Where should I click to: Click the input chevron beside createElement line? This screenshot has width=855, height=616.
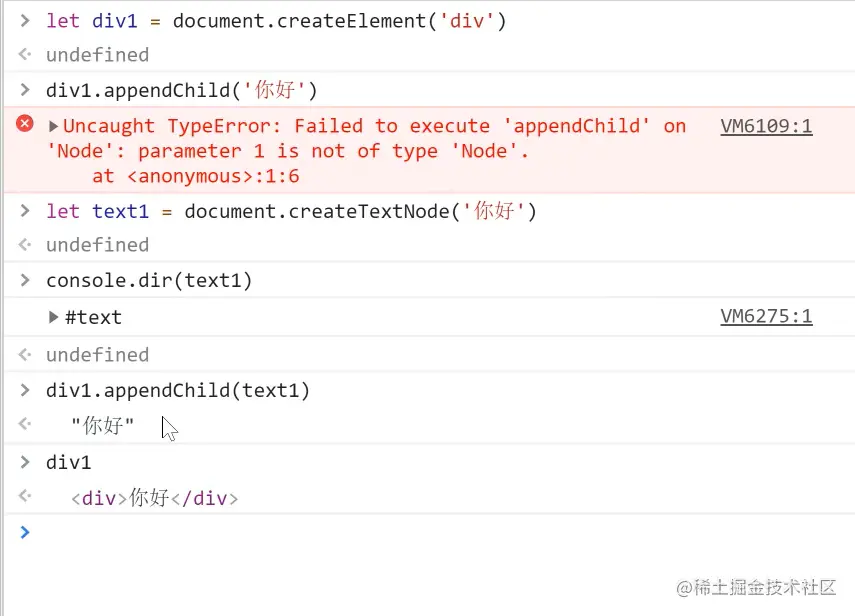[x=25, y=20]
